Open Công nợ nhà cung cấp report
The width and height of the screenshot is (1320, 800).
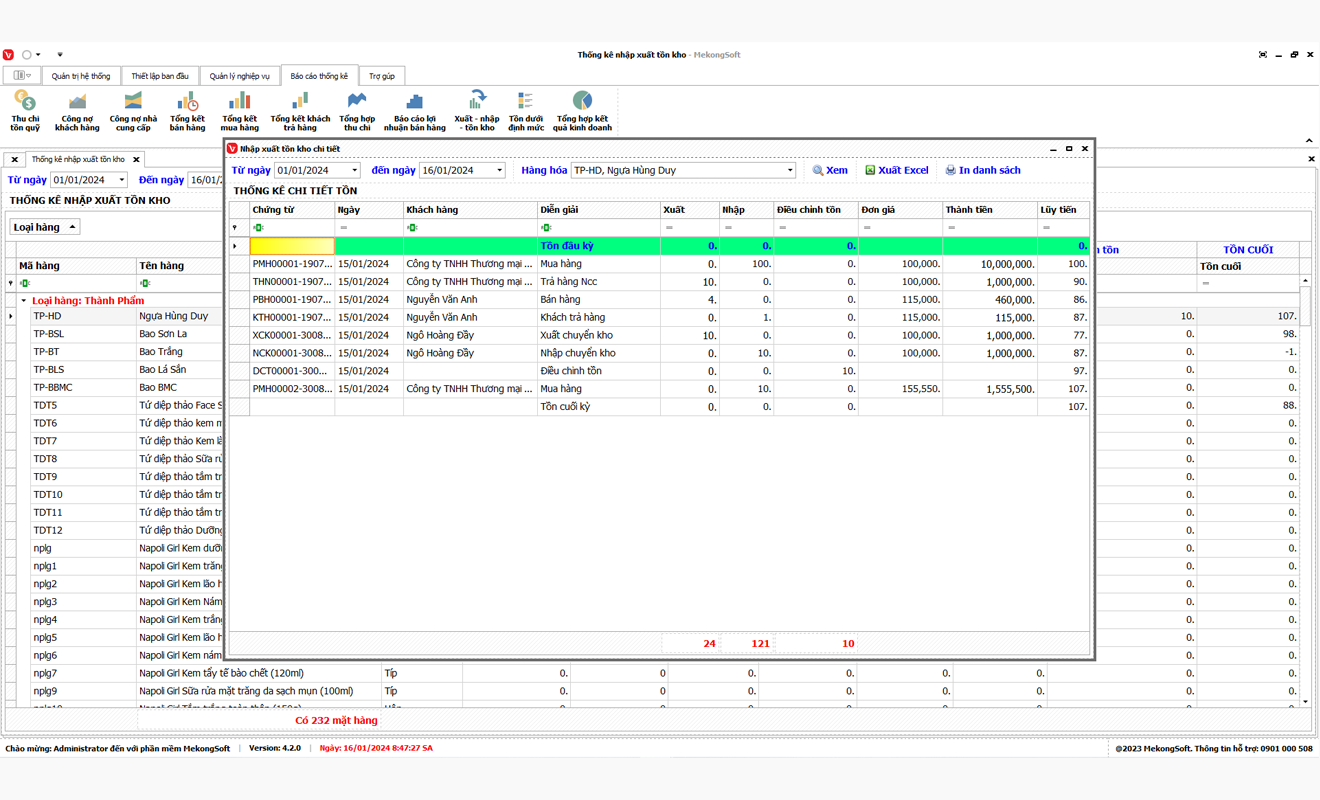point(133,111)
